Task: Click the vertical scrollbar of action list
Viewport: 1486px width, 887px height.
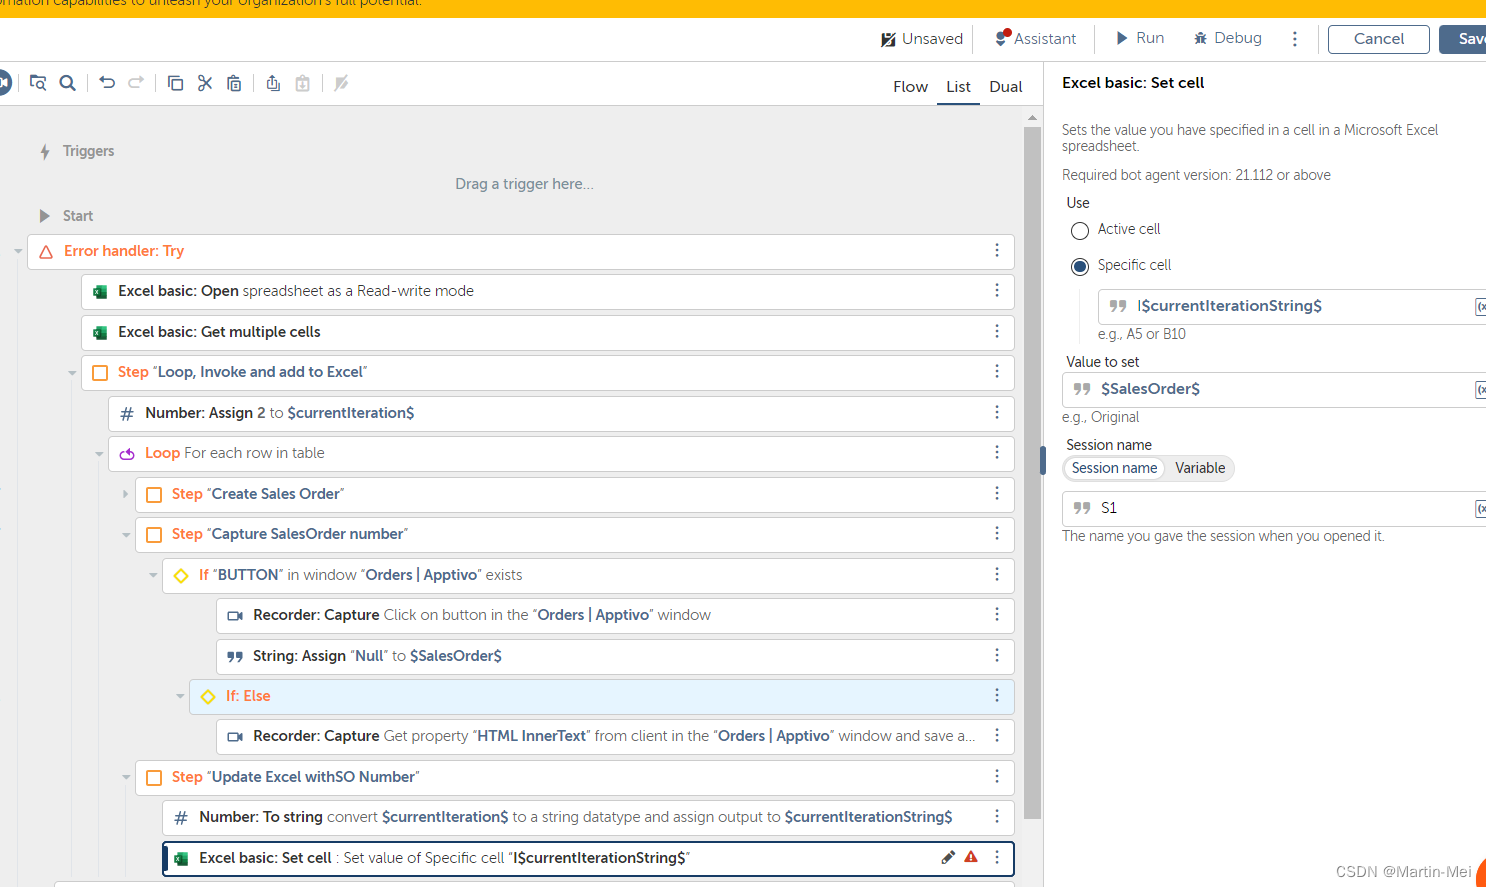Action: click(x=1033, y=473)
